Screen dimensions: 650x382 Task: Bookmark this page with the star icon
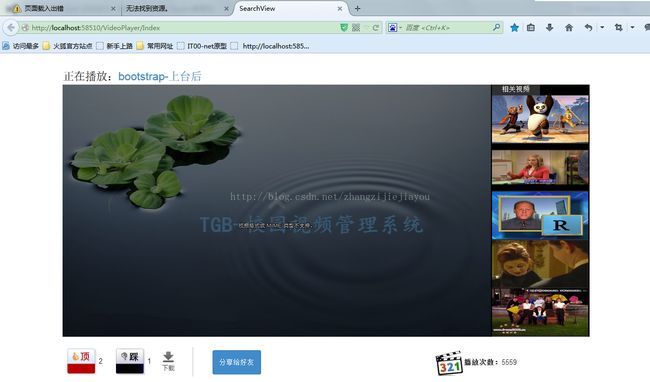coord(514,28)
